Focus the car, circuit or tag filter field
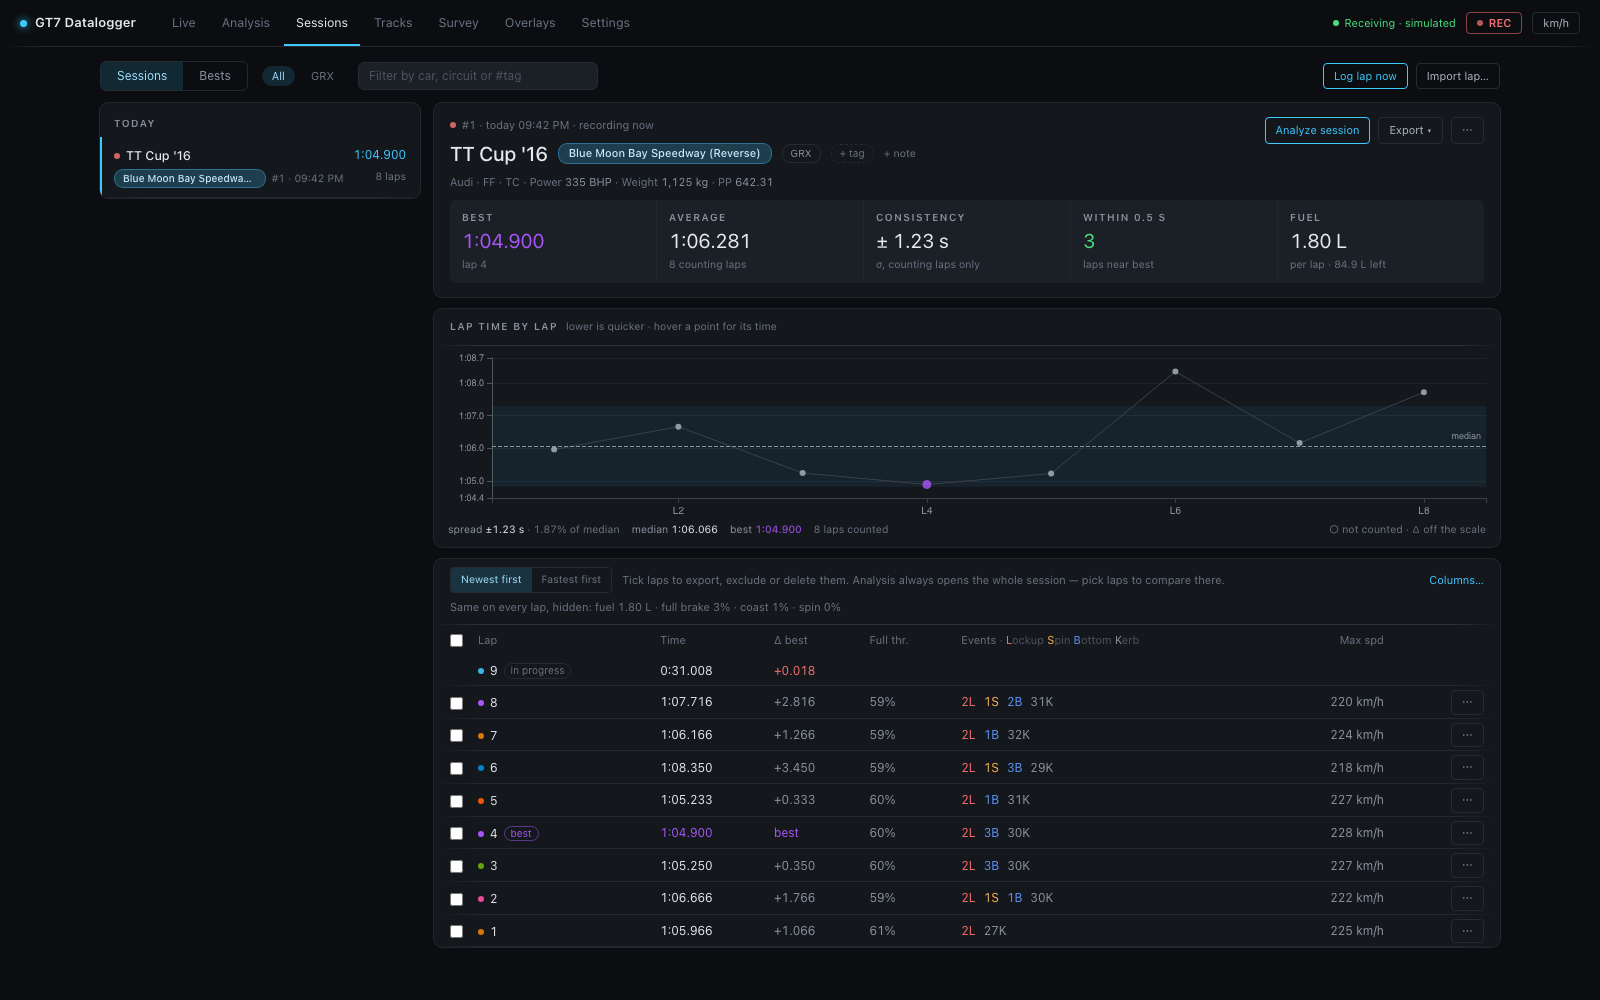Image resolution: width=1600 pixels, height=1000 pixels. 478,76
